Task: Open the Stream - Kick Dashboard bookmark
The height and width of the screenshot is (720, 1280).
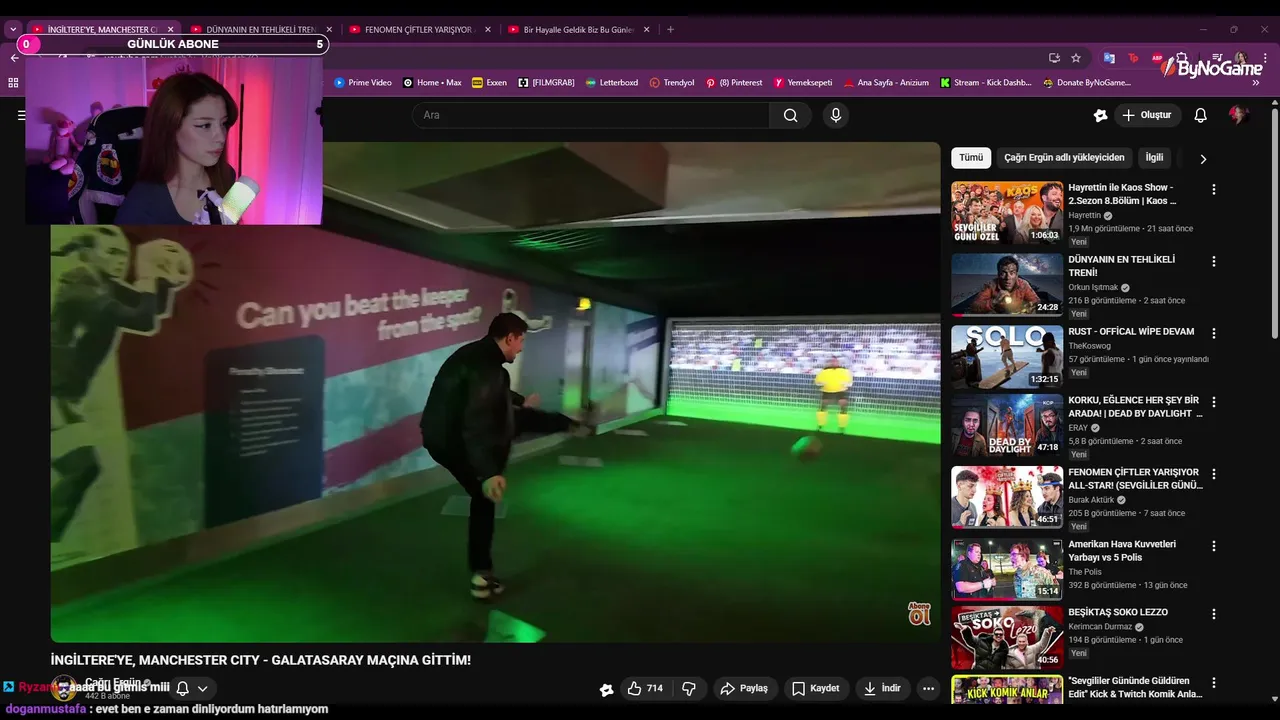Action: coord(986,83)
